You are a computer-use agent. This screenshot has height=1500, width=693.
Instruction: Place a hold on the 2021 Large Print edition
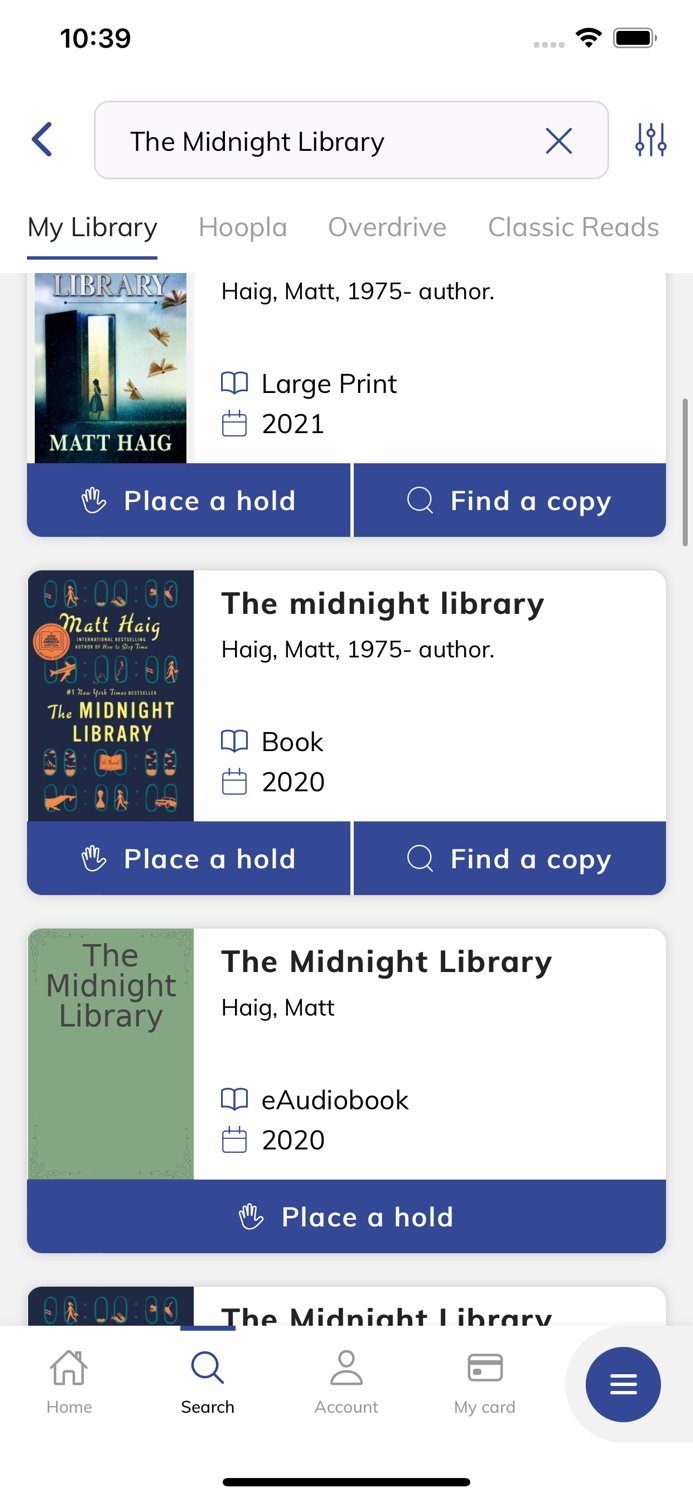coord(188,500)
